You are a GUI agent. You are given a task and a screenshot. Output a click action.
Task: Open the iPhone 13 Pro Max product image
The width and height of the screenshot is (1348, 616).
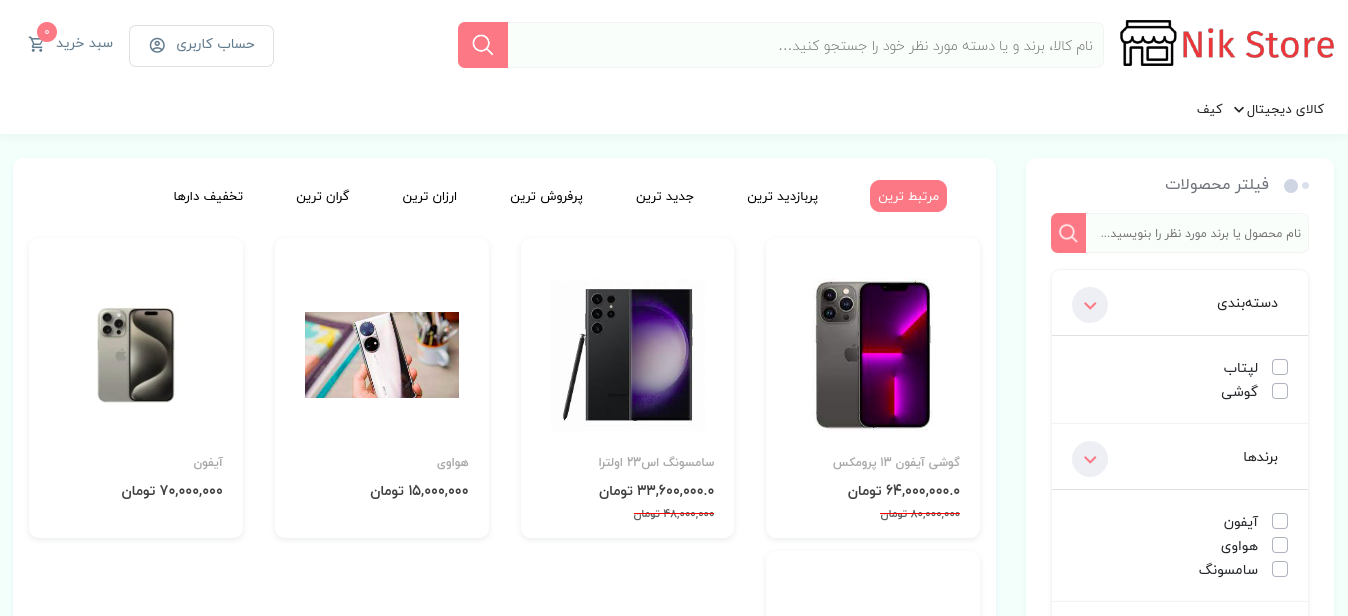873,355
